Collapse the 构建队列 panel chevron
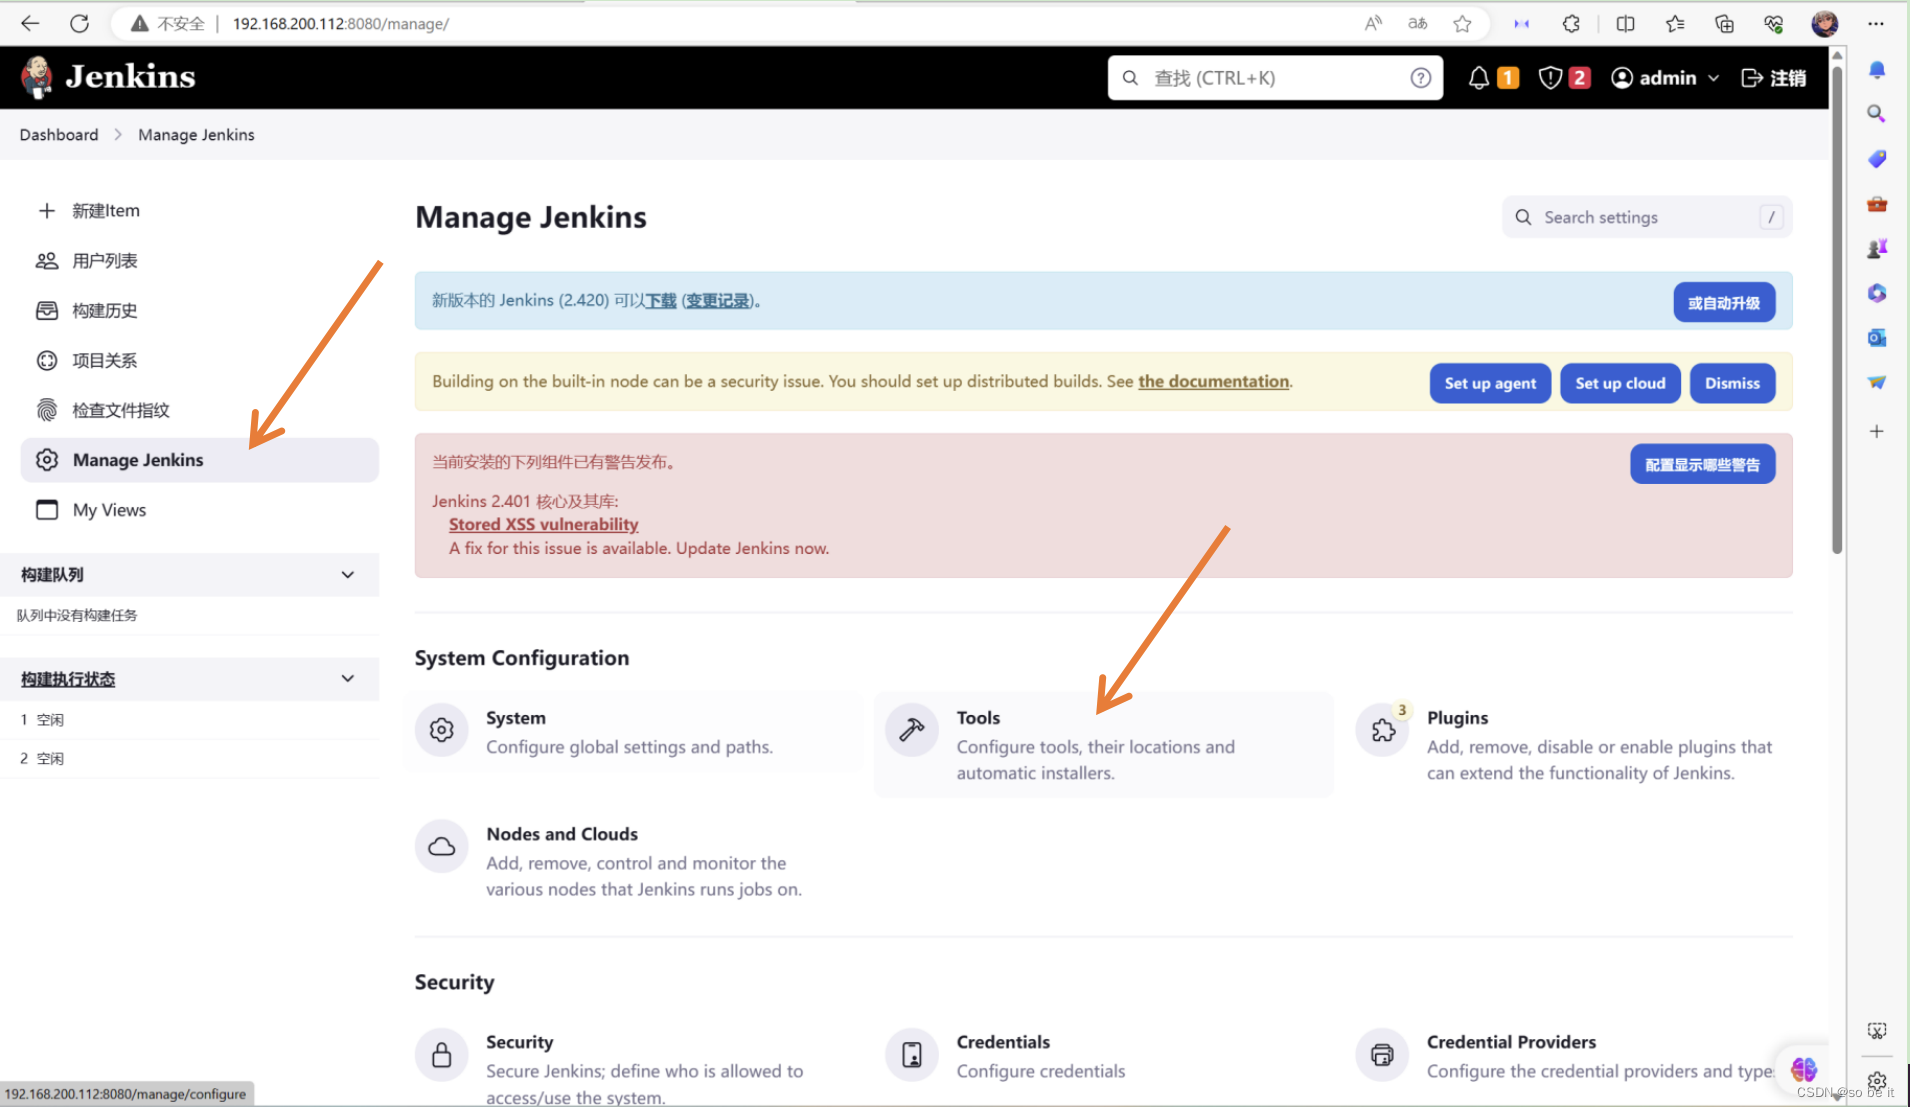This screenshot has height=1107, width=1910. click(x=347, y=575)
